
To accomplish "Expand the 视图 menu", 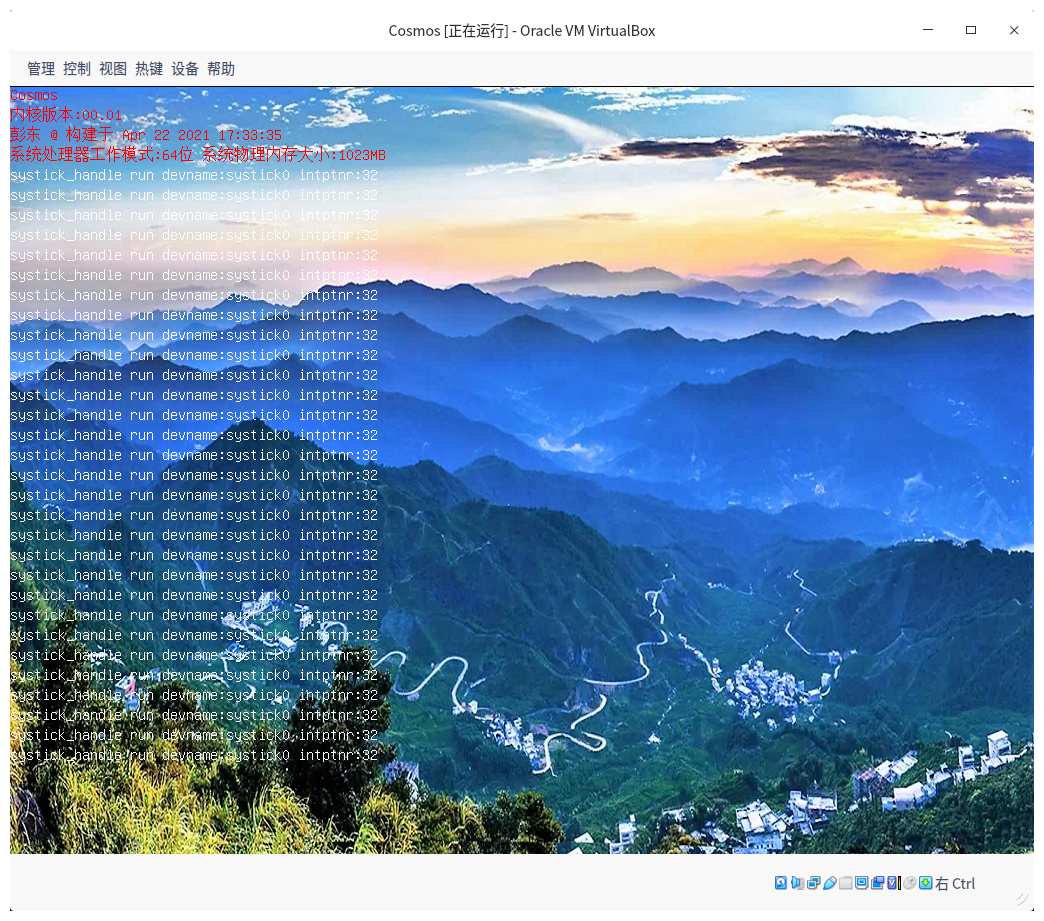I will click(x=113, y=69).
